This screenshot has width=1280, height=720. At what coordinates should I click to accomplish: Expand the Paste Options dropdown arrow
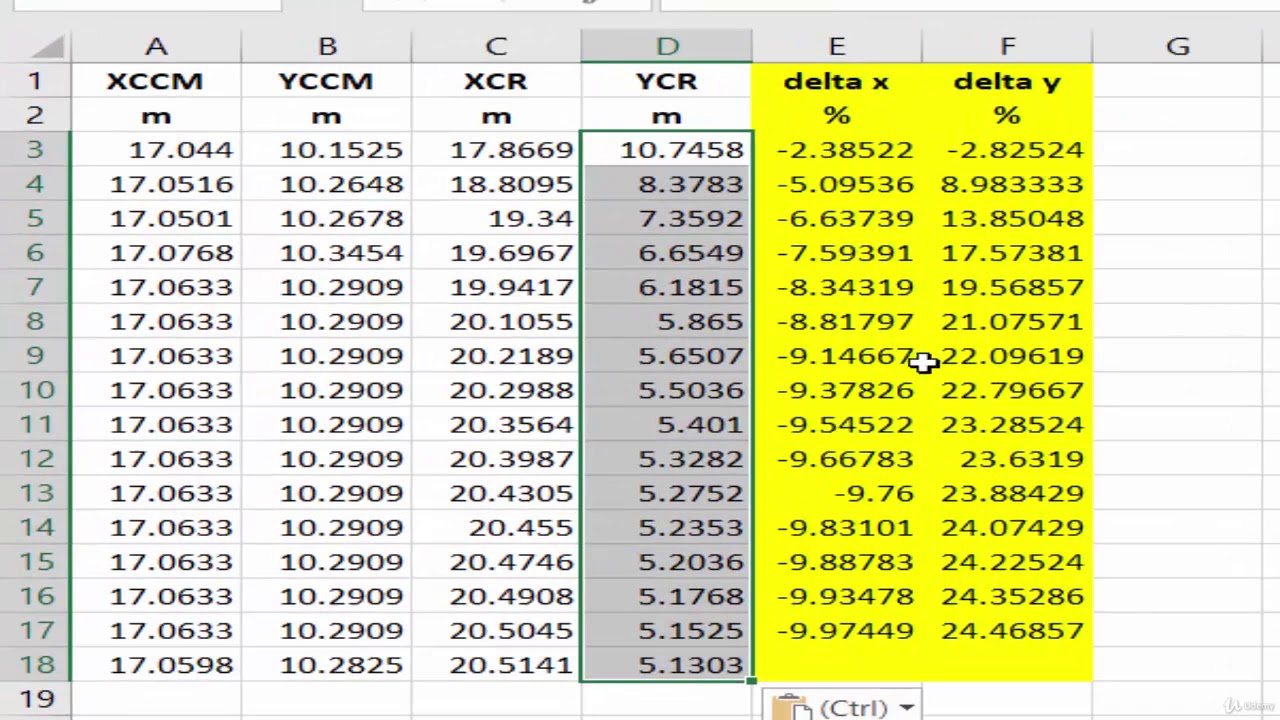click(x=906, y=708)
